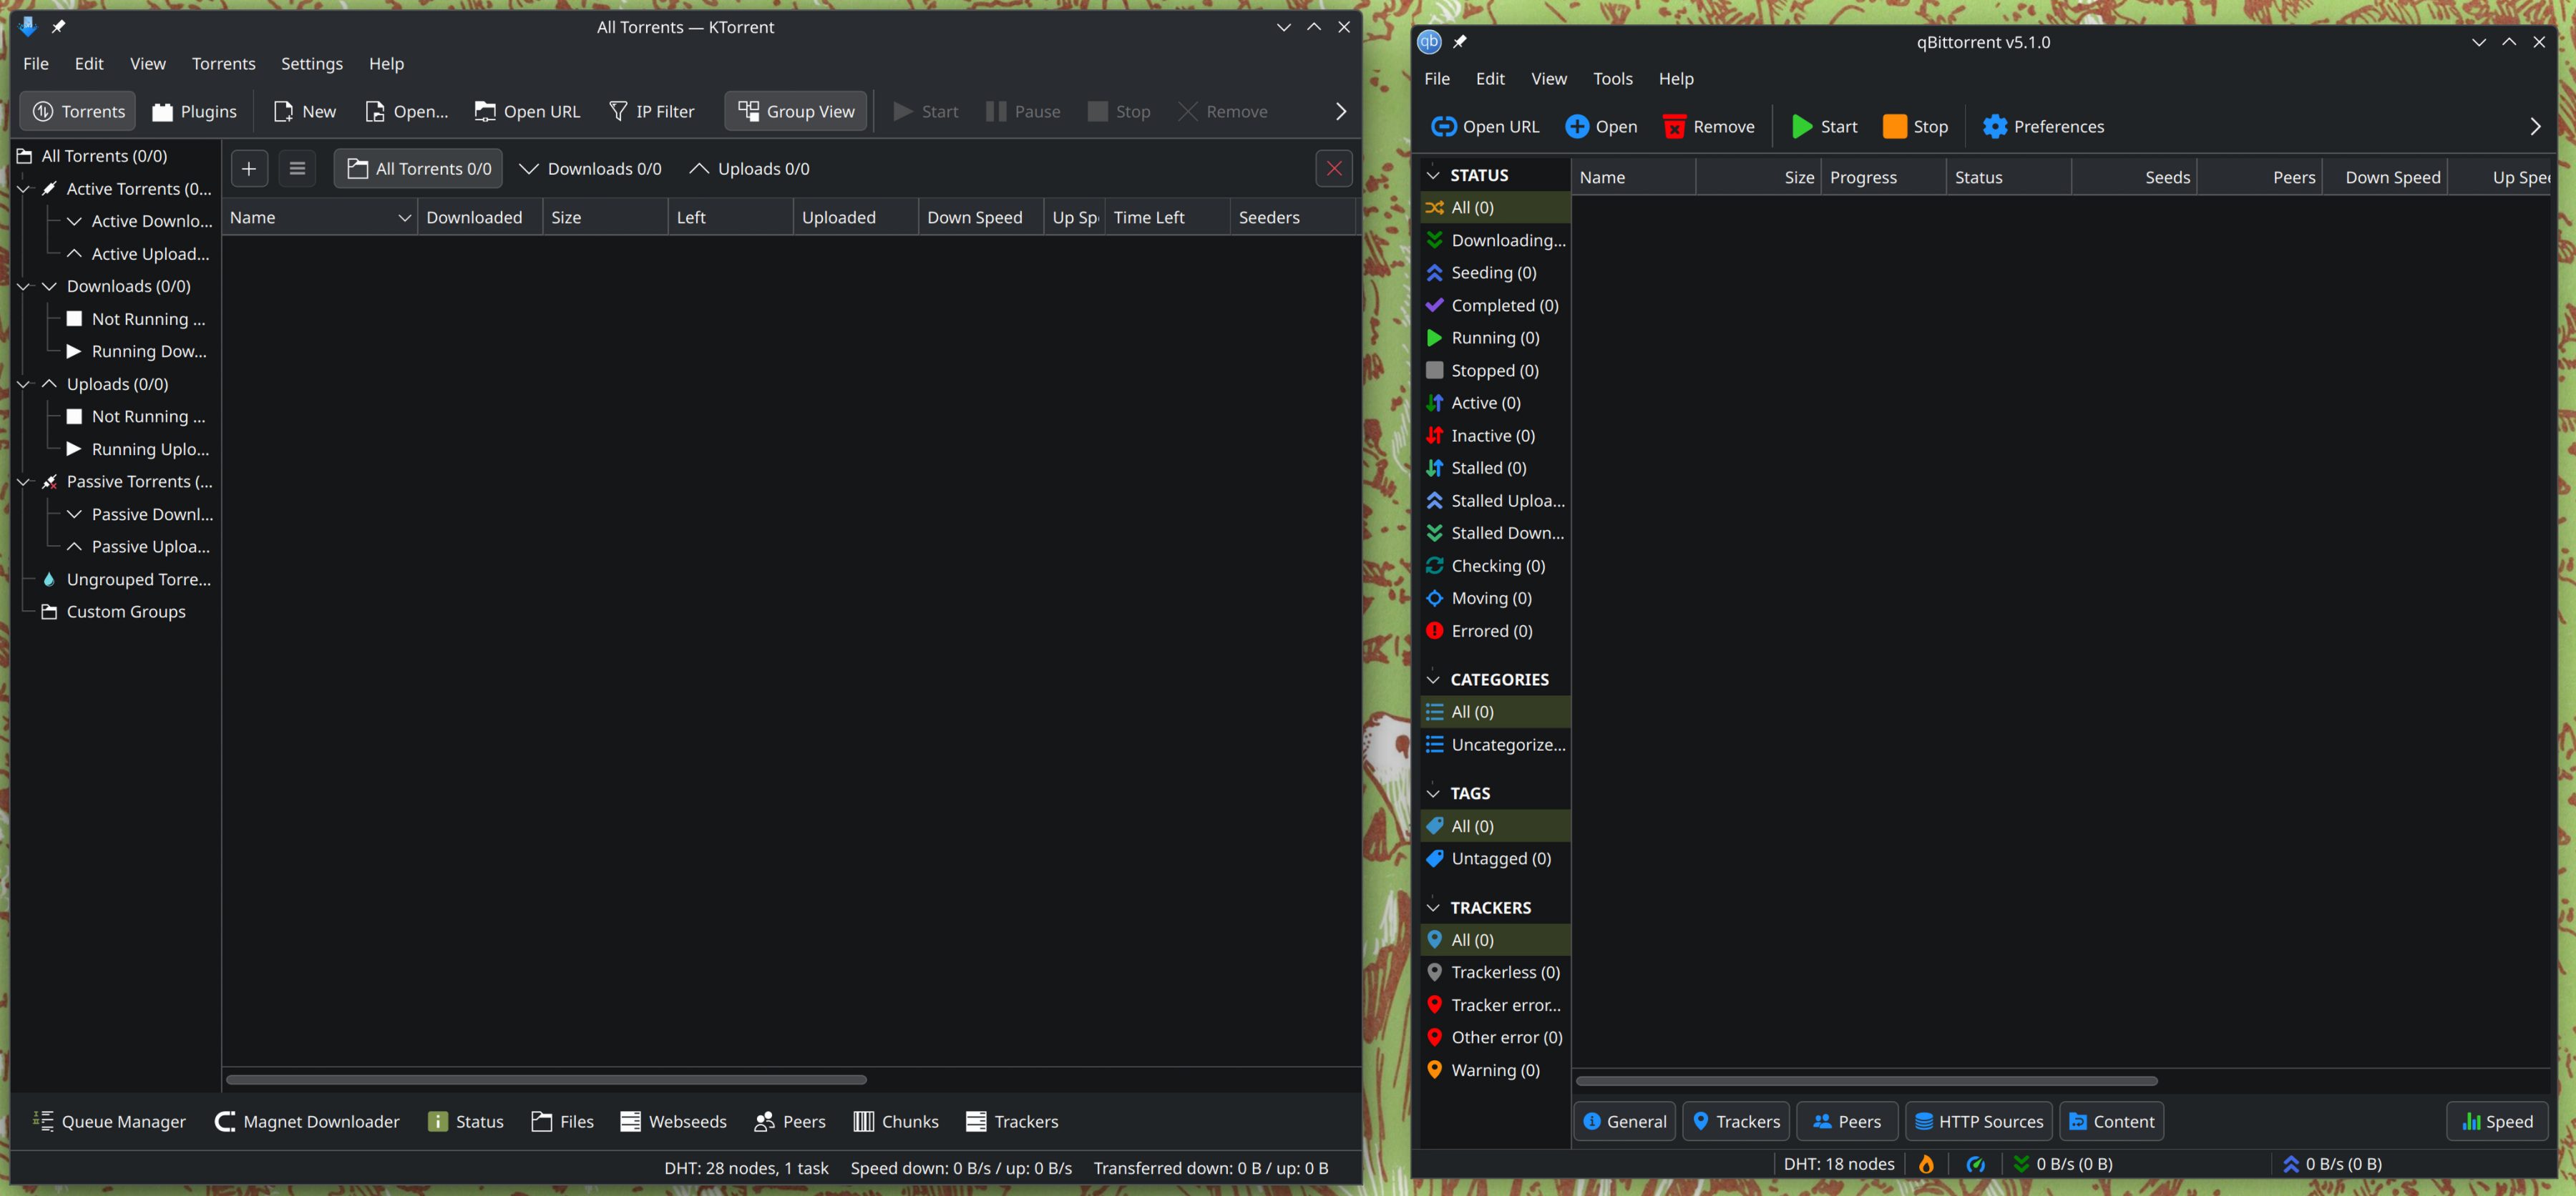
Task: Open the Files panel in KTorrent
Action: 563,1121
